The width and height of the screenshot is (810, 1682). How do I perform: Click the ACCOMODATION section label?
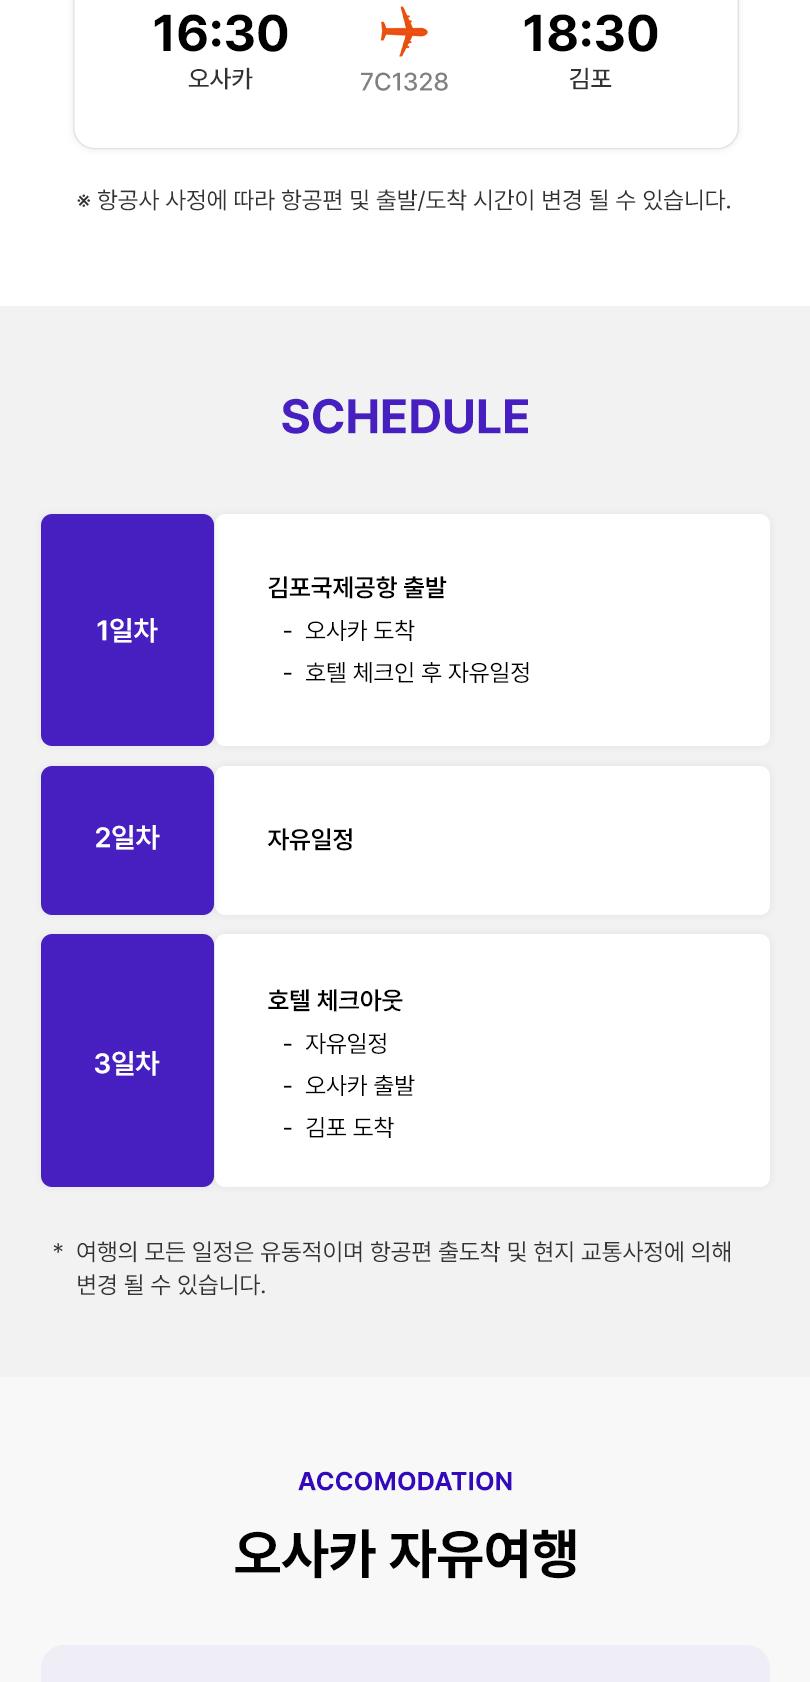pos(405,1481)
